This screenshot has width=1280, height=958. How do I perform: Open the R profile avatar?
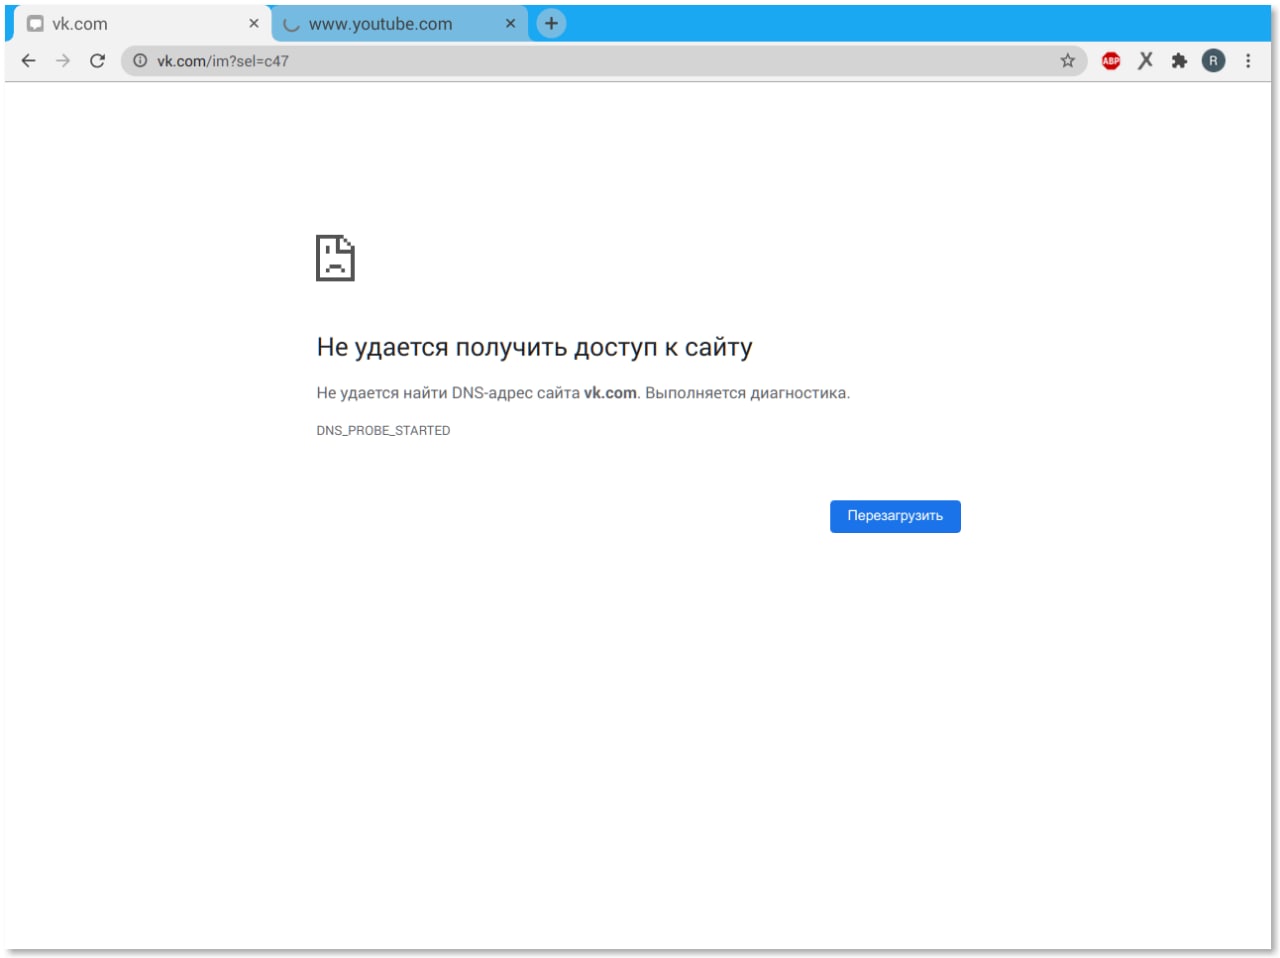coord(1213,61)
